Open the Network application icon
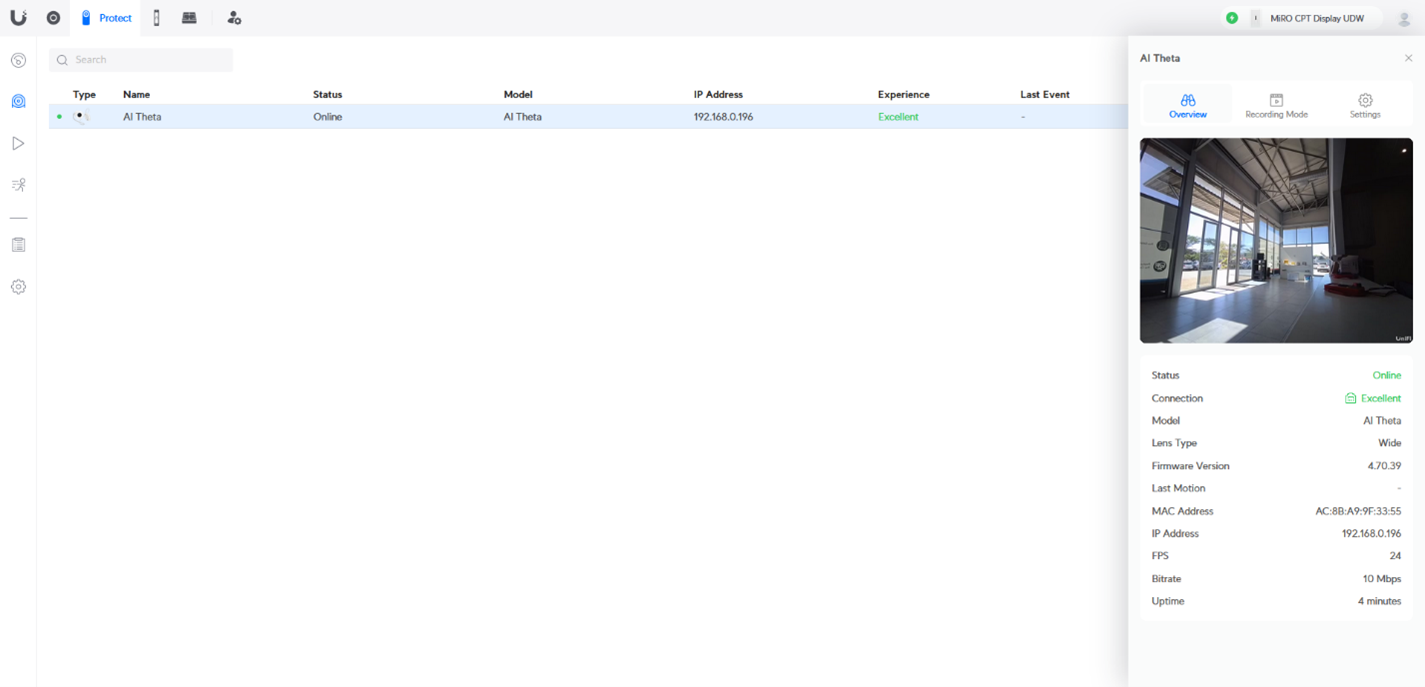1425x687 pixels. coord(54,18)
